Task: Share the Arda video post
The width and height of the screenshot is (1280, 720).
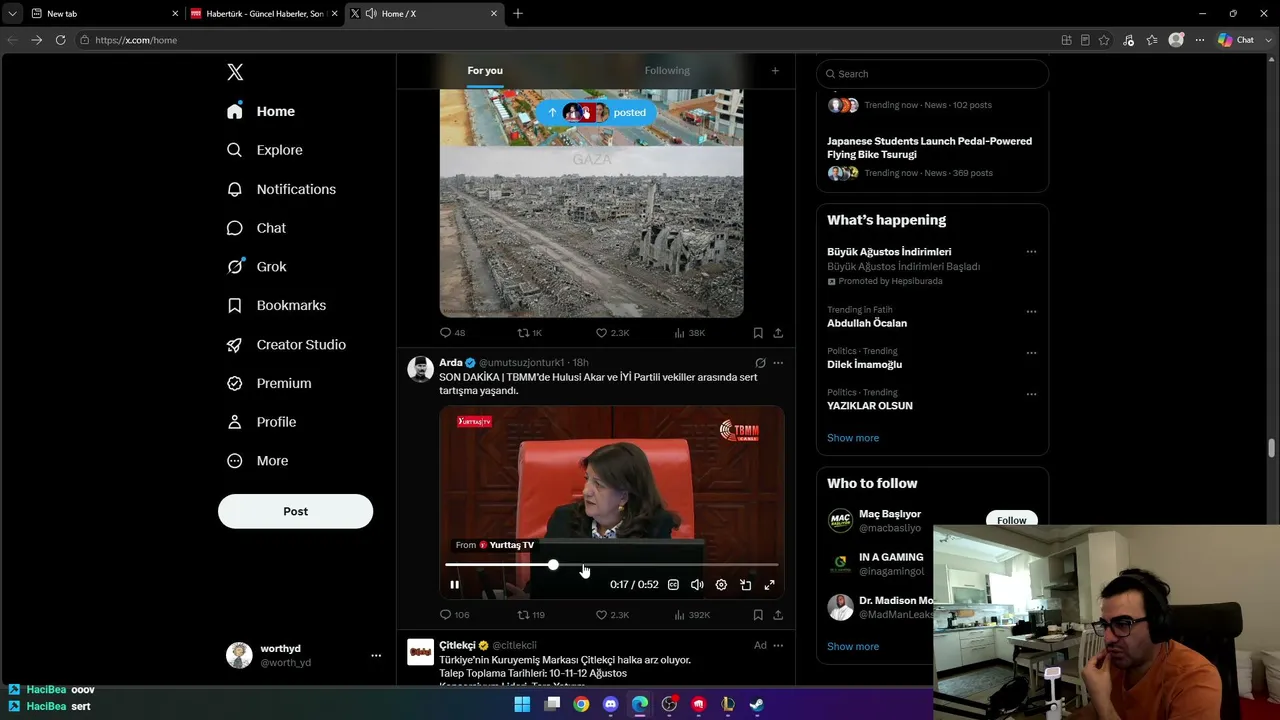Action: pos(778,615)
